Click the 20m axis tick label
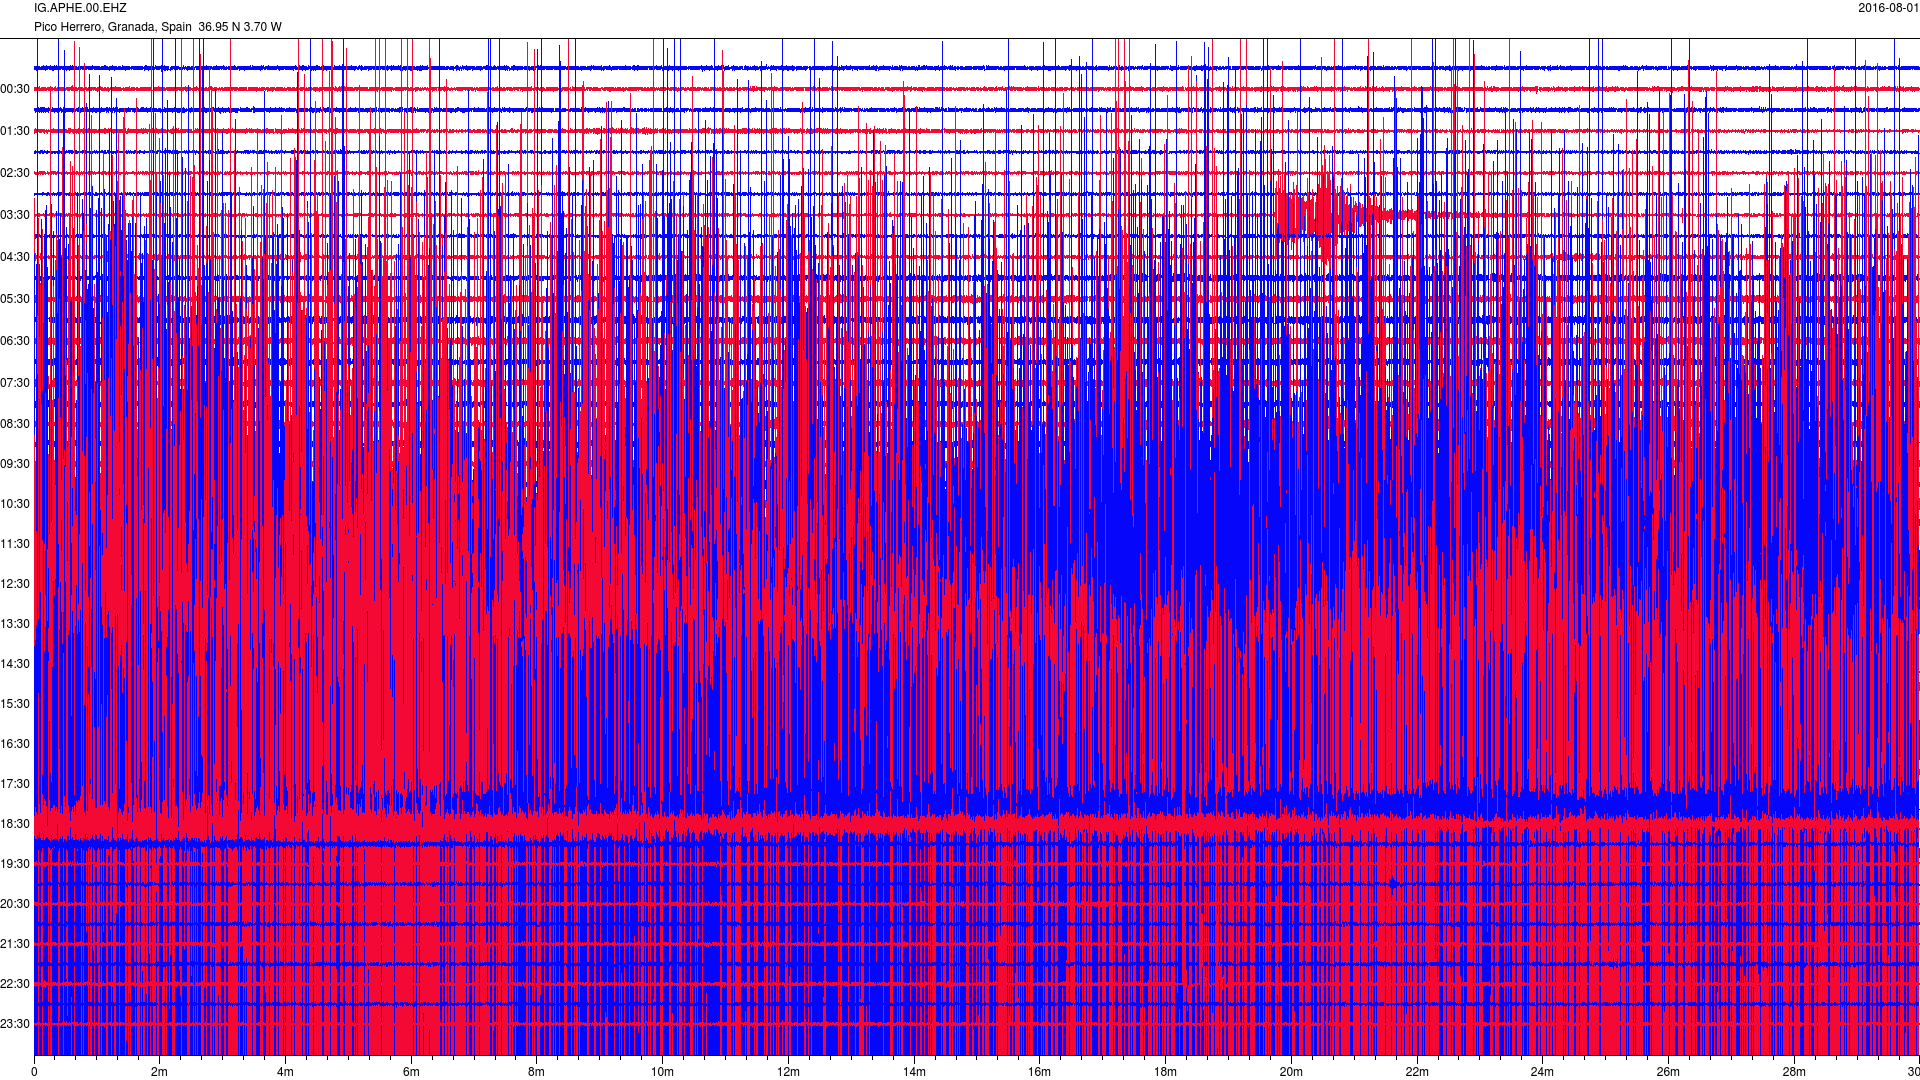This screenshot has height=1080, width=1920. tap(1291, 1072)
